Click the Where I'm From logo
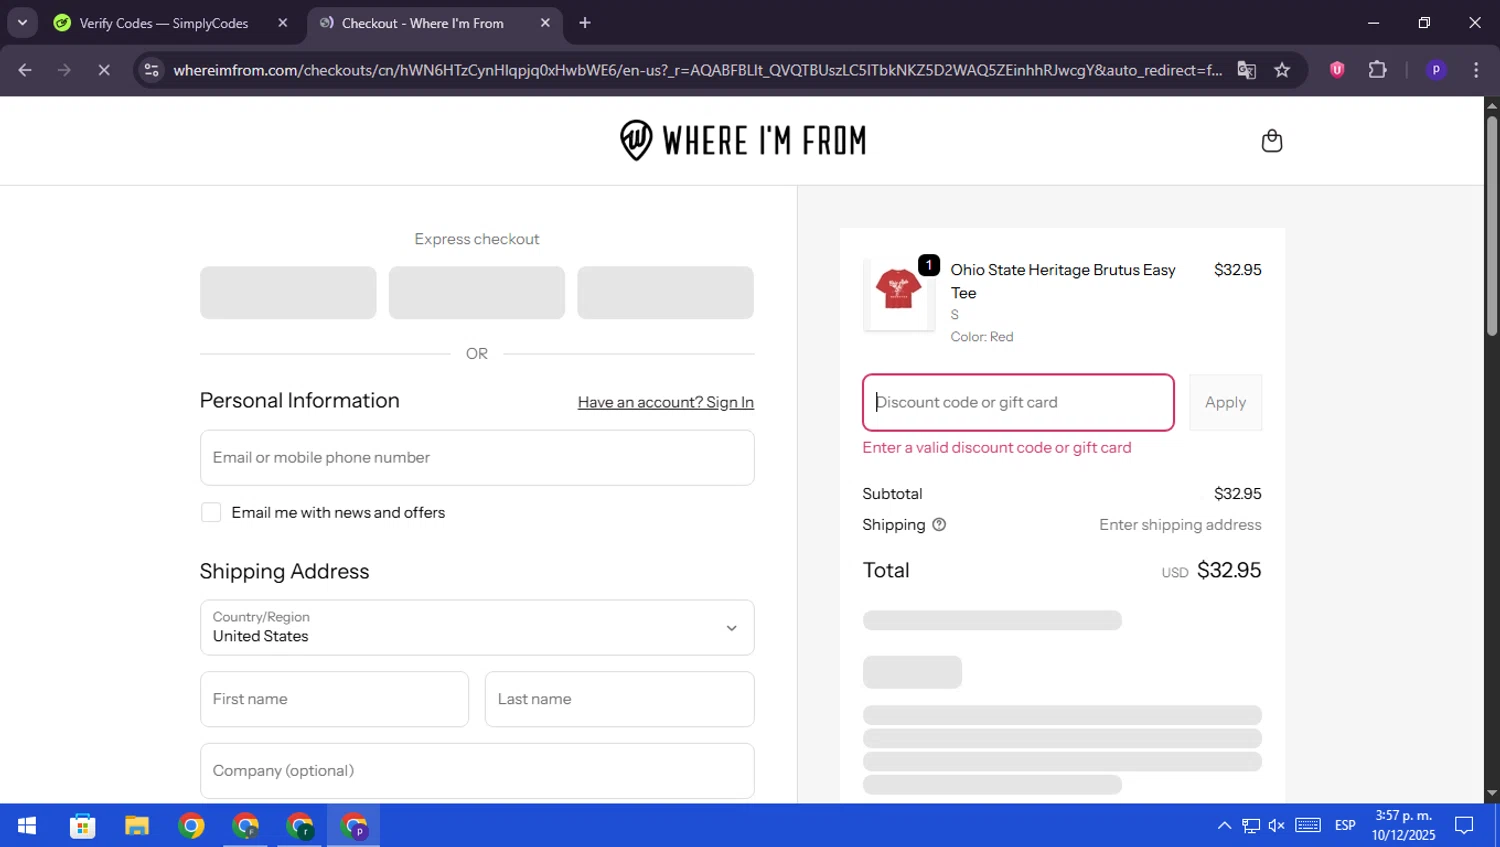 [x=743, y=141]
